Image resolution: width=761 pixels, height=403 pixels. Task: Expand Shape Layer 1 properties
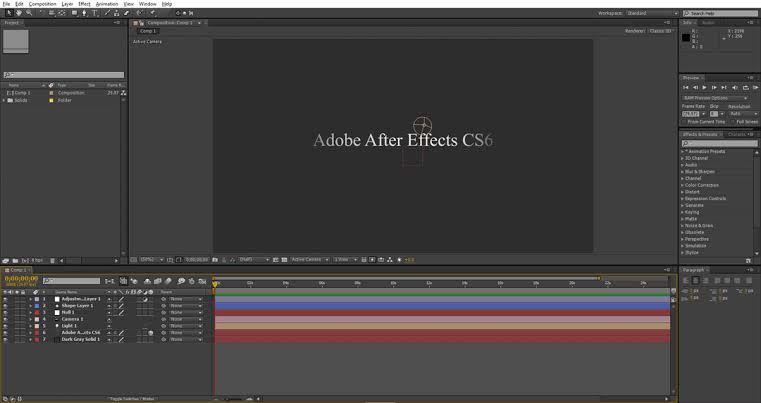coord(30,306)
